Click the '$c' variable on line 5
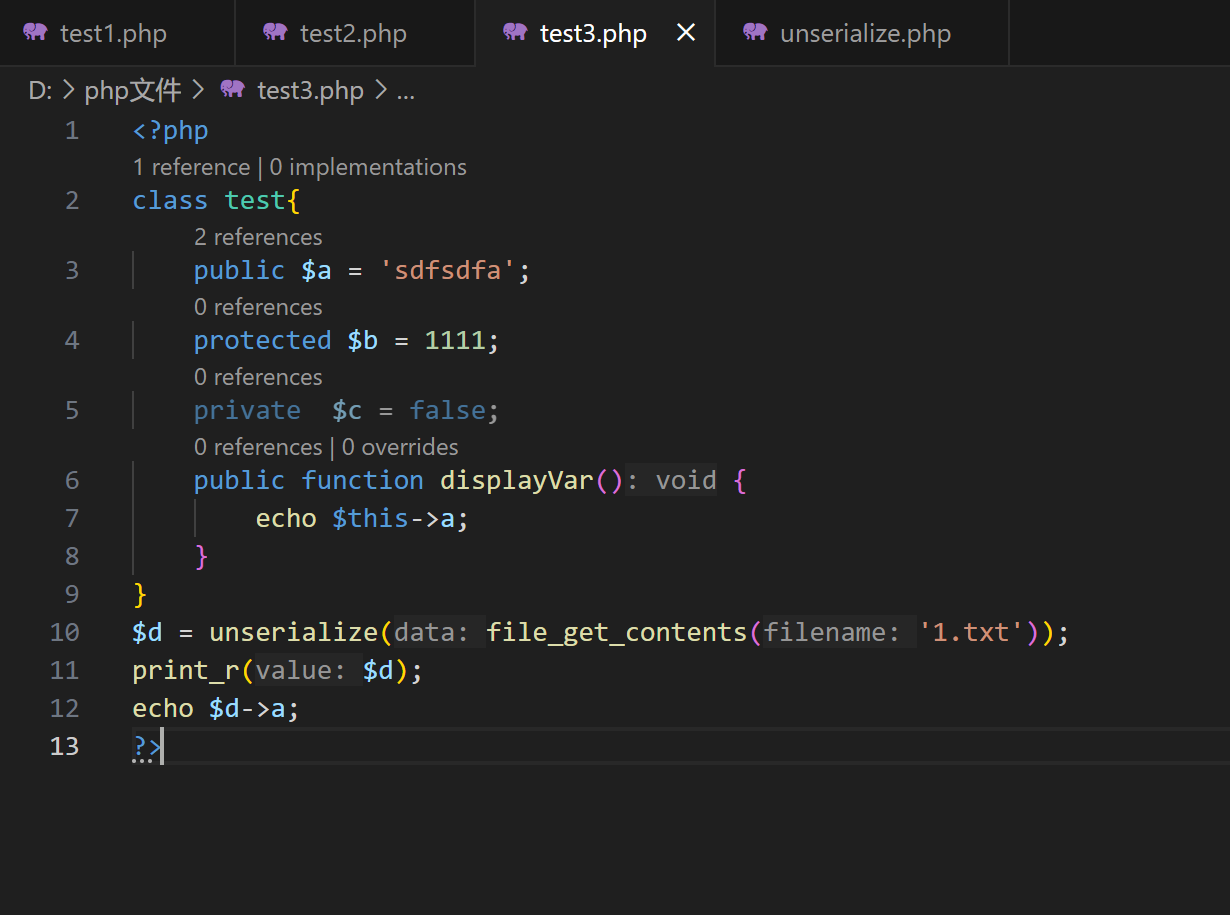1230x915 pixels. click(x=347, y=411)
